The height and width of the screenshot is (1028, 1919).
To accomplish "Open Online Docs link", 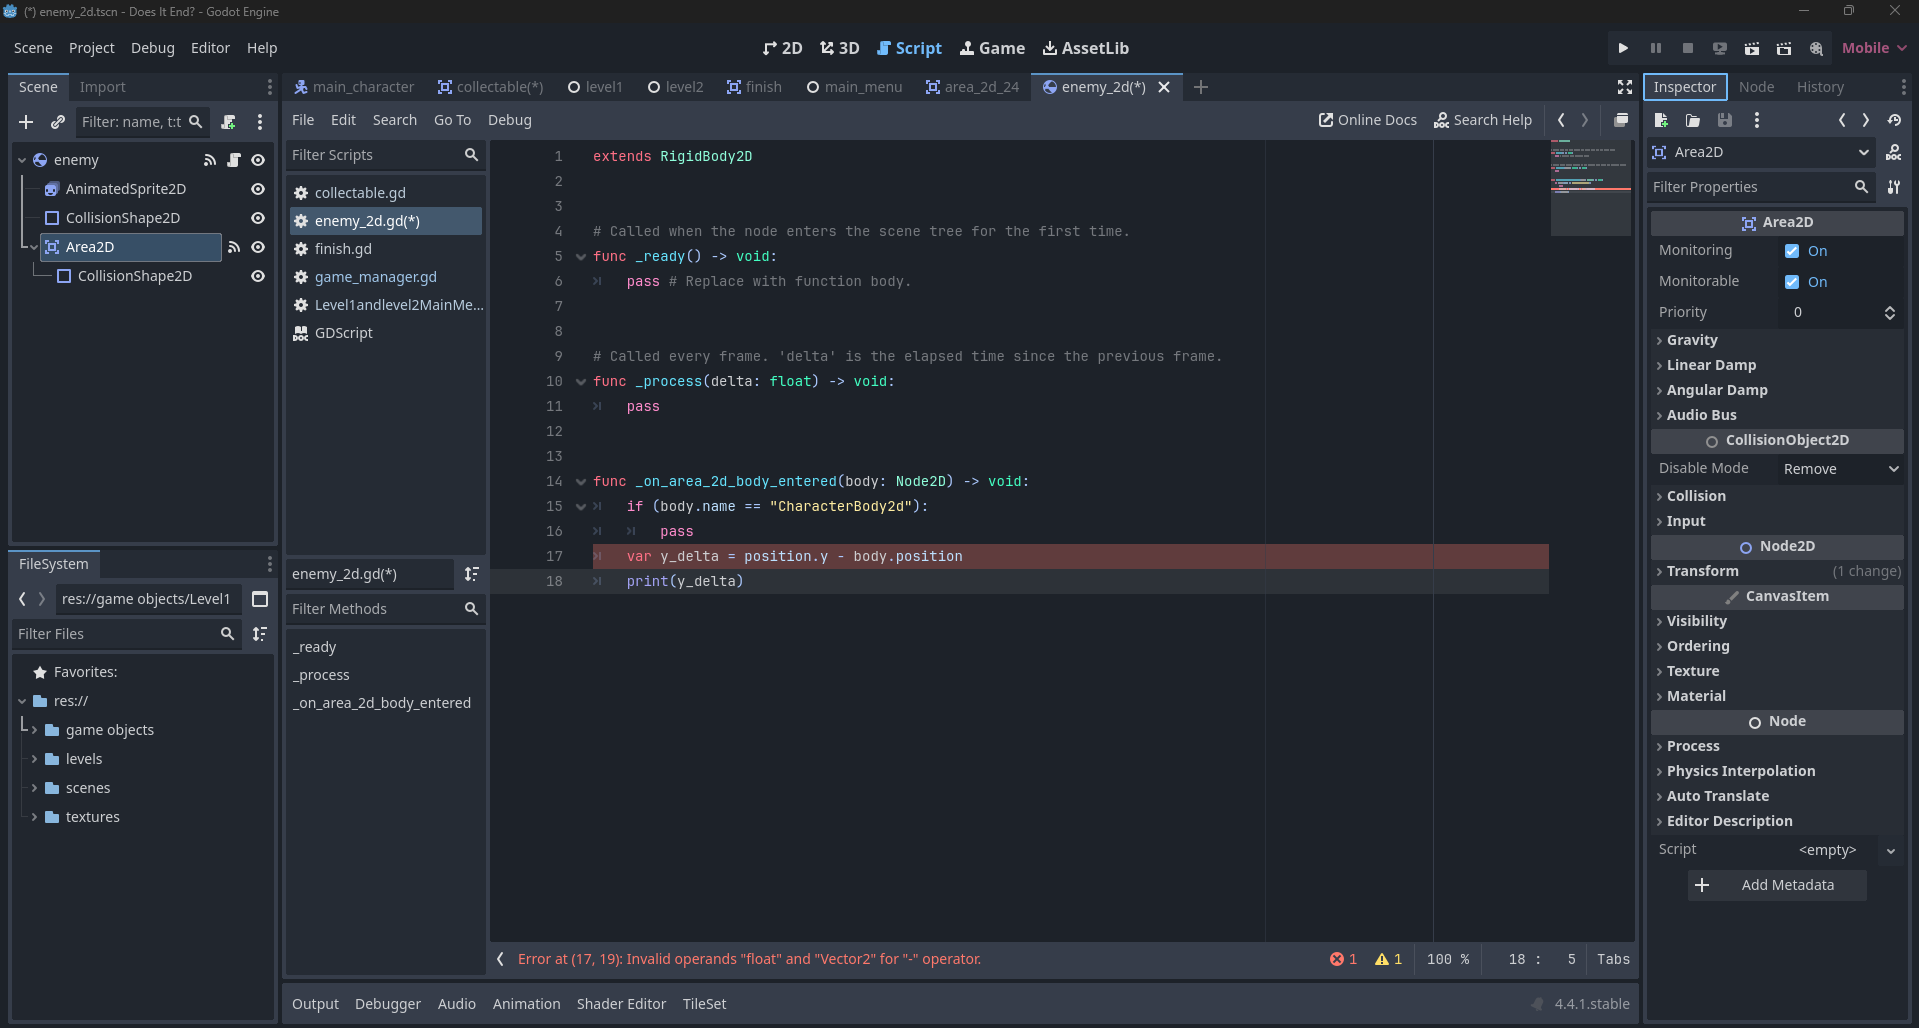I will tap(1367, 120).
